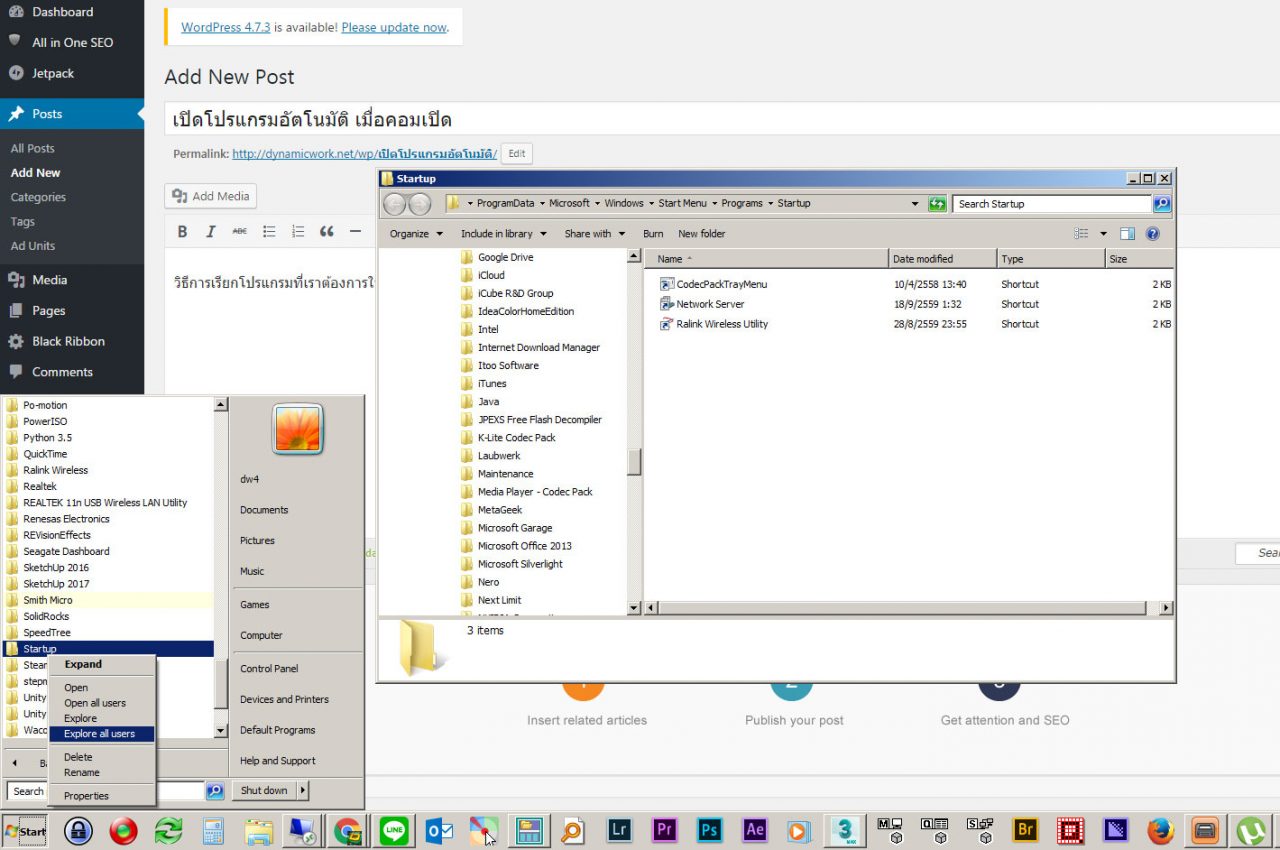Image resolution: width=1280 pixels, height=850 pixels.
Task: Open Include in library dropdown
Action: (x=504, y=234)
